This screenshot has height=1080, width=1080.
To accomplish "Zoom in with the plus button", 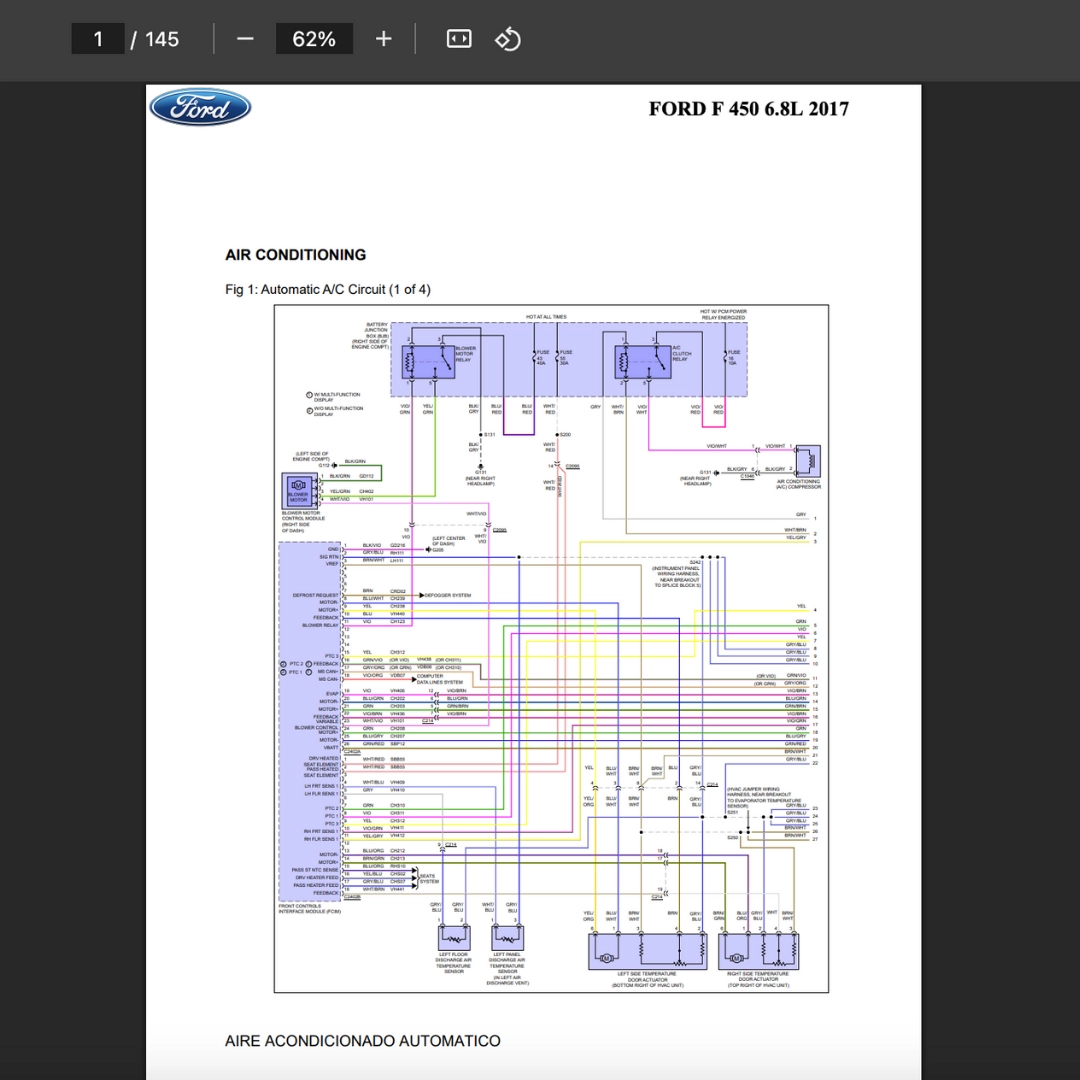I will click(x=384, y=39).
